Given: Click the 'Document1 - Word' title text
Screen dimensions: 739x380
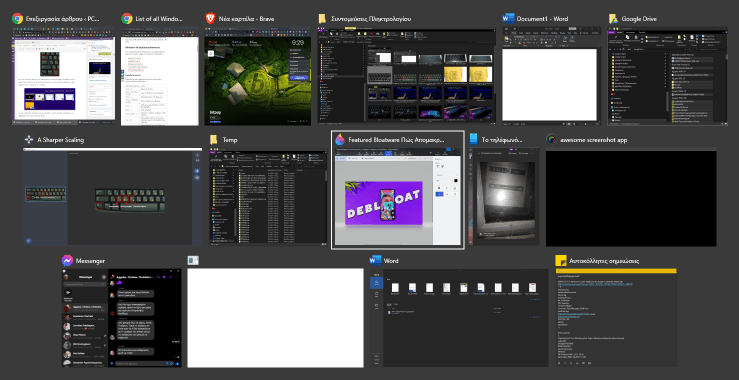Looking at the screenshot, I should click(x=542, y=19).
